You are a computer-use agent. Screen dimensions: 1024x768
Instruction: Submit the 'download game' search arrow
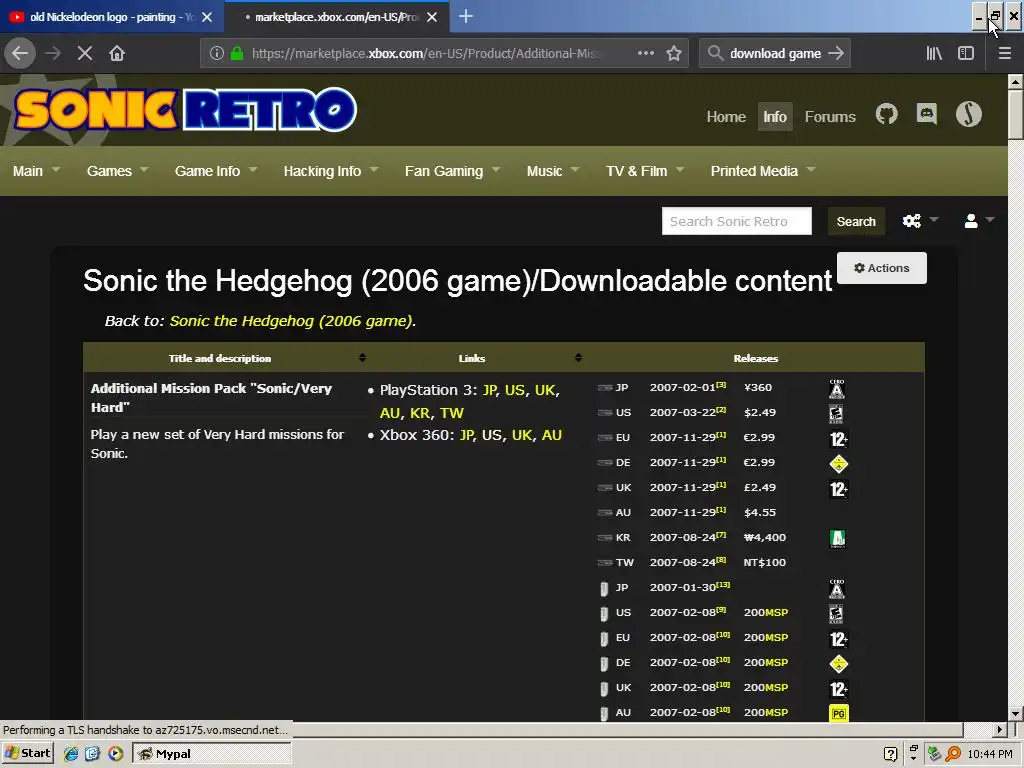pos(836,53)
